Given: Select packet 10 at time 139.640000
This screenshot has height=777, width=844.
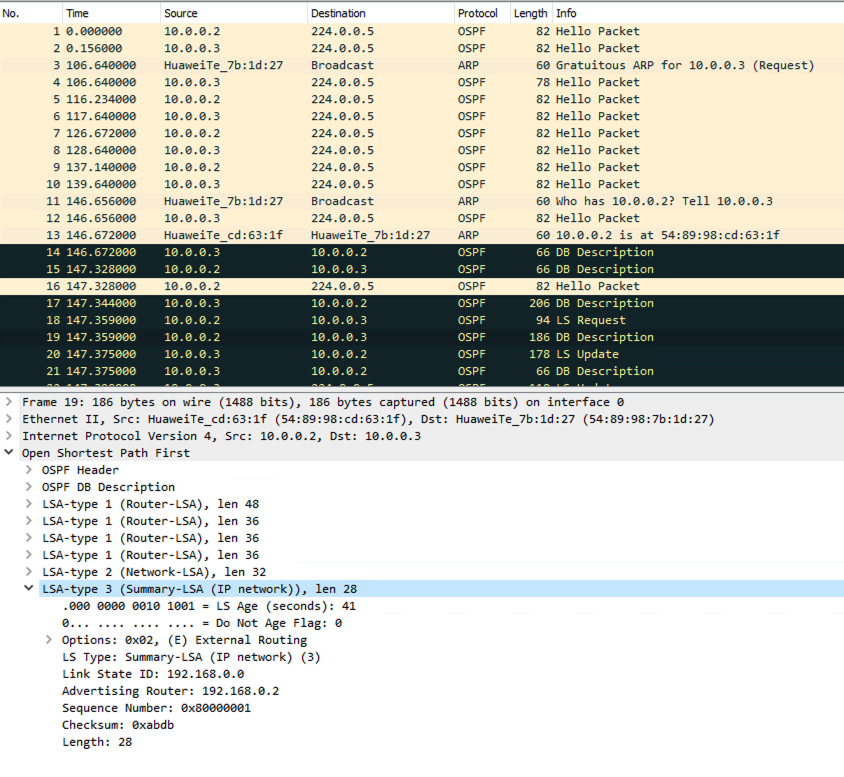Looking at the screenshot, I should [x=422, y=184].
